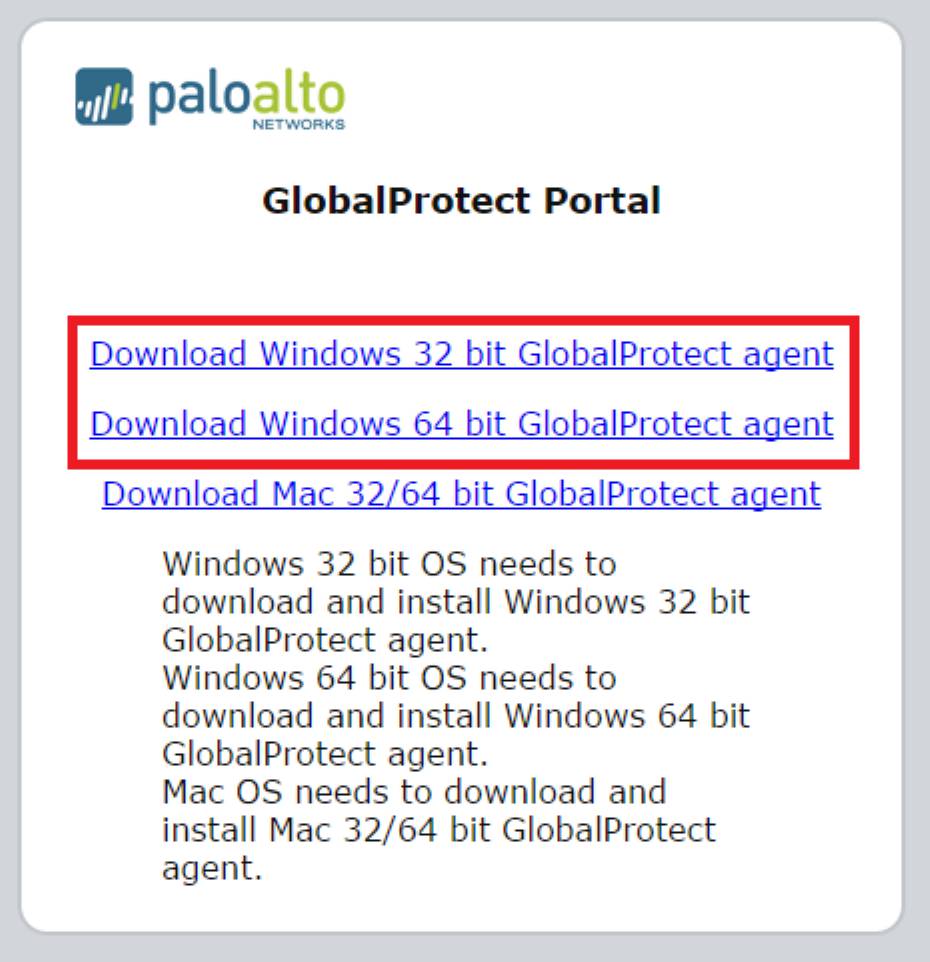
Task: Click the word "Windows" in the 64 bit download link
Action: coord(330,424)
